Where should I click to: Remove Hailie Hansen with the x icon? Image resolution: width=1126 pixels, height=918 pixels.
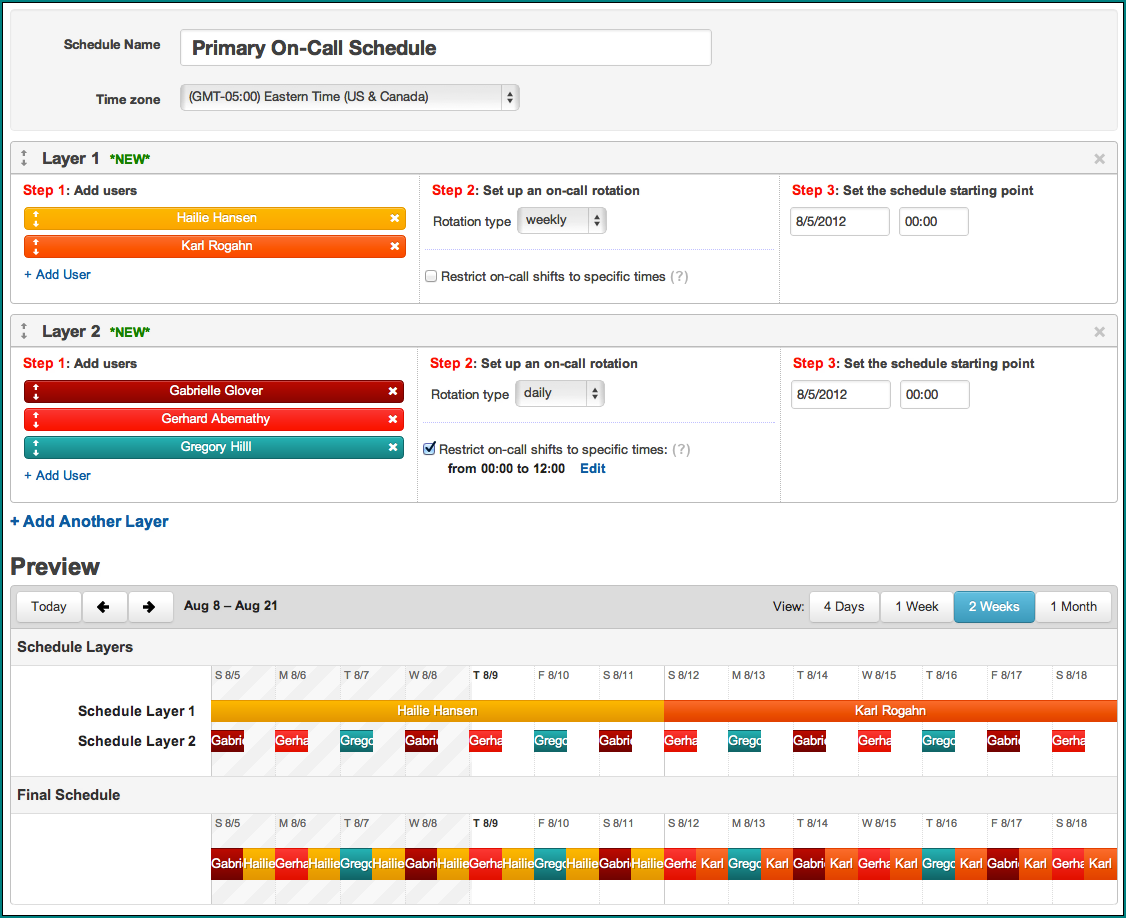tap(394, 218)
